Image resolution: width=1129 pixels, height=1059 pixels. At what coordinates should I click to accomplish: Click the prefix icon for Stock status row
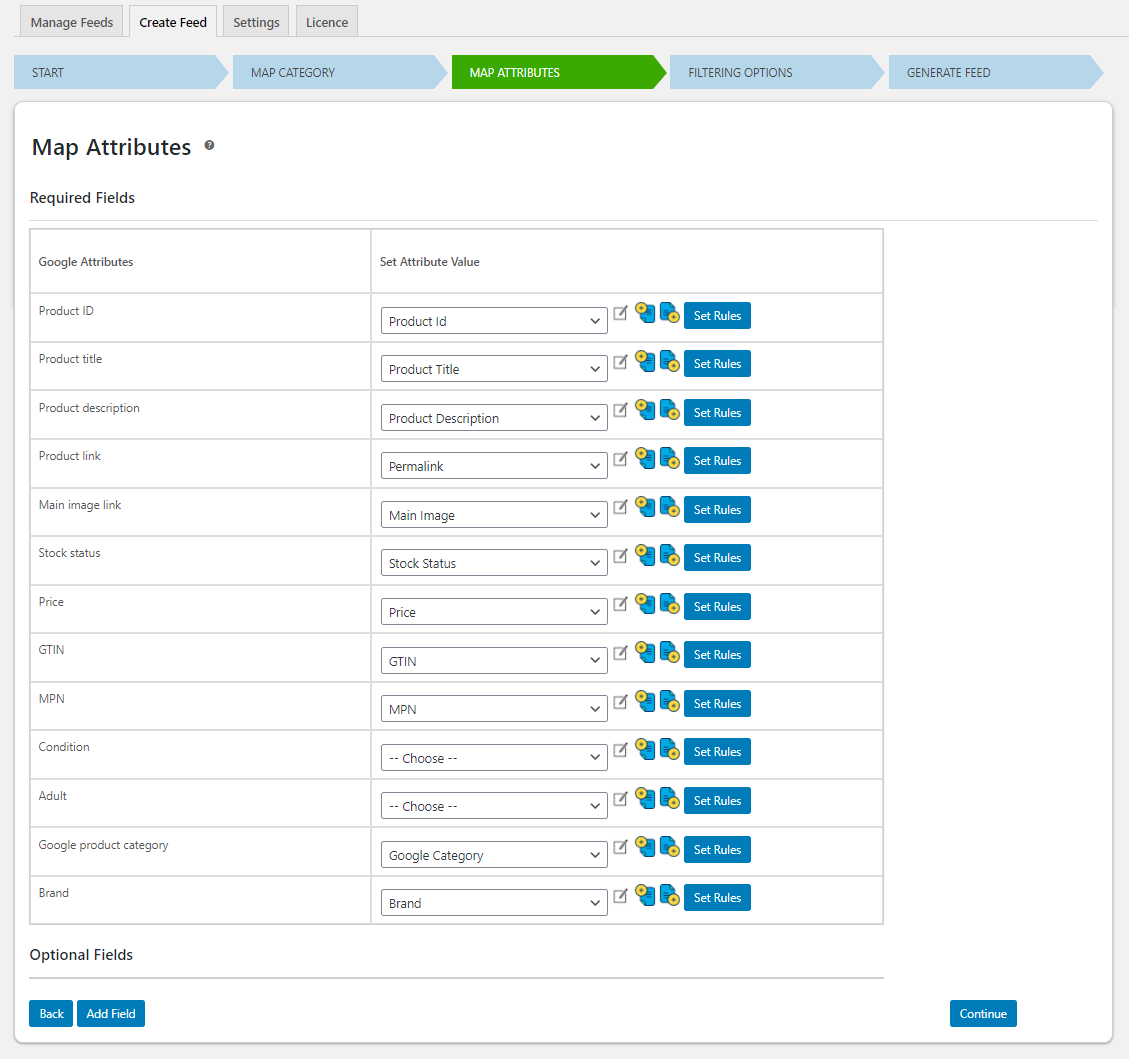[x=645, y=555]
